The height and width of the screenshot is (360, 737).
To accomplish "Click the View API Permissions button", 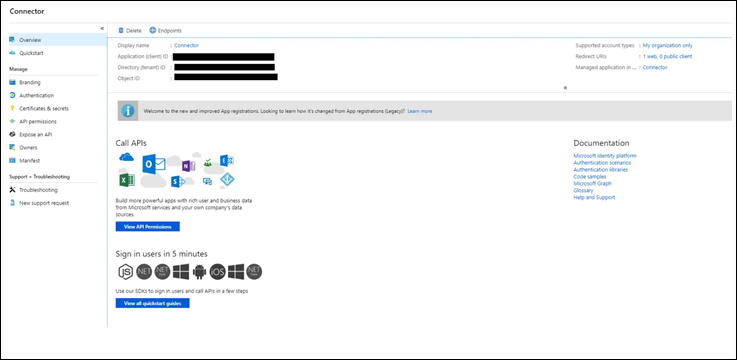I will click(x=148, y=227).
